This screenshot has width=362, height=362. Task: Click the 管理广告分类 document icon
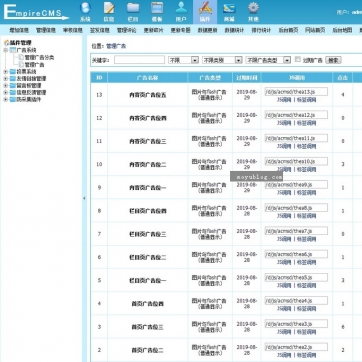click(21, 57)
